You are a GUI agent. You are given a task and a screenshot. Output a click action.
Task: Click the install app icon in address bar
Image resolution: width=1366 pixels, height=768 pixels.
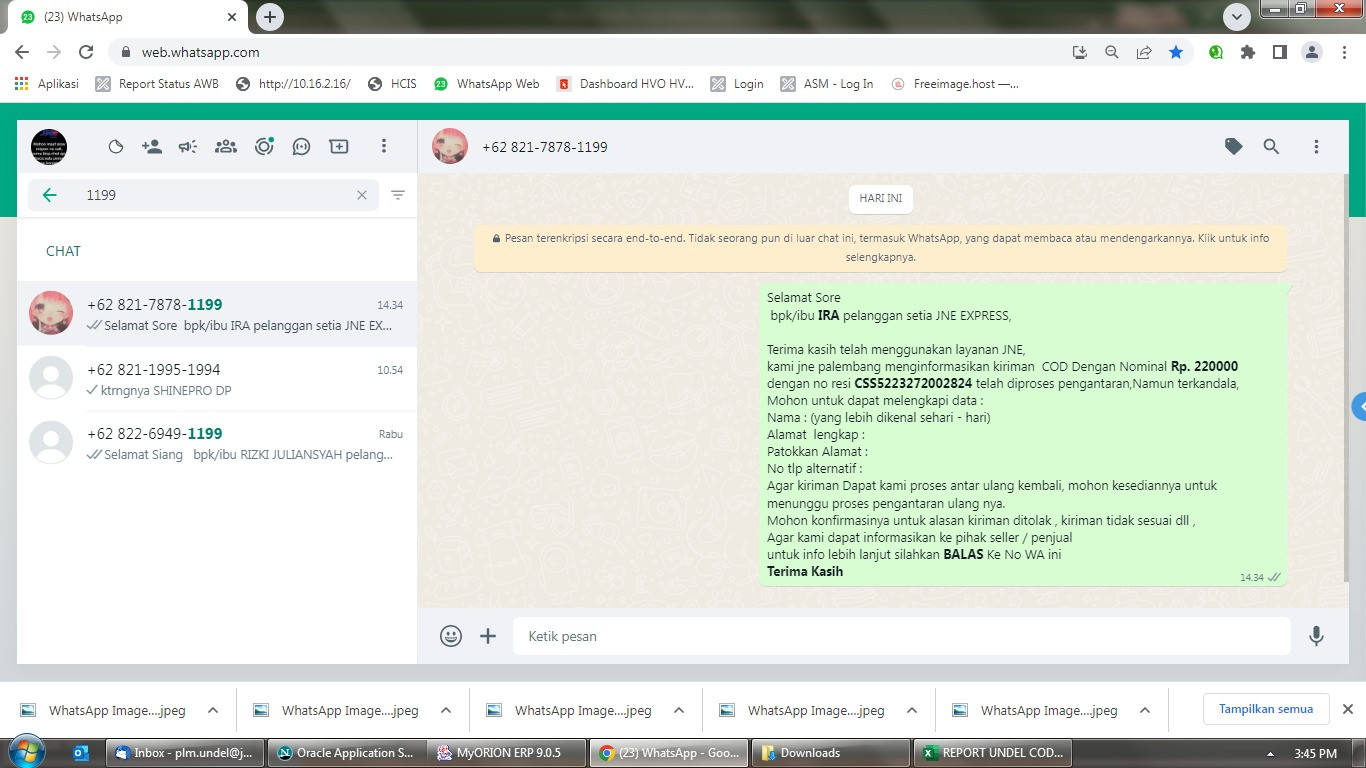pos(1080,52)
